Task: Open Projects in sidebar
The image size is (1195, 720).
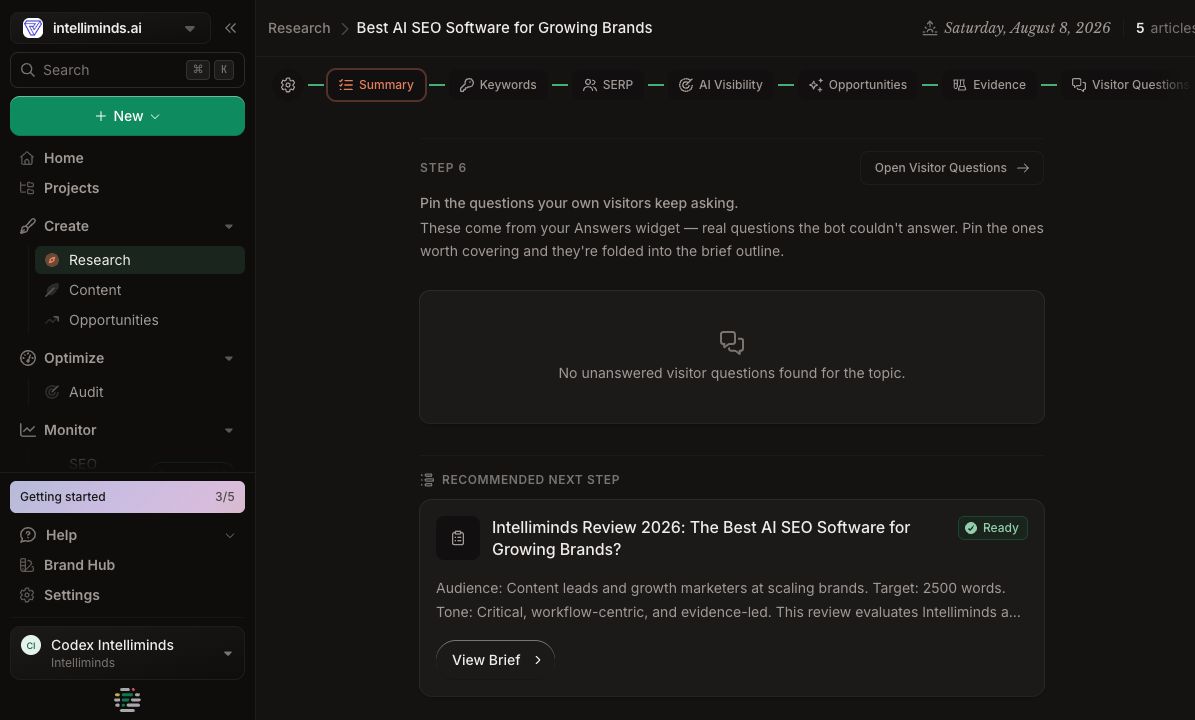Action: pyautogui.click(x=71, y=188)
